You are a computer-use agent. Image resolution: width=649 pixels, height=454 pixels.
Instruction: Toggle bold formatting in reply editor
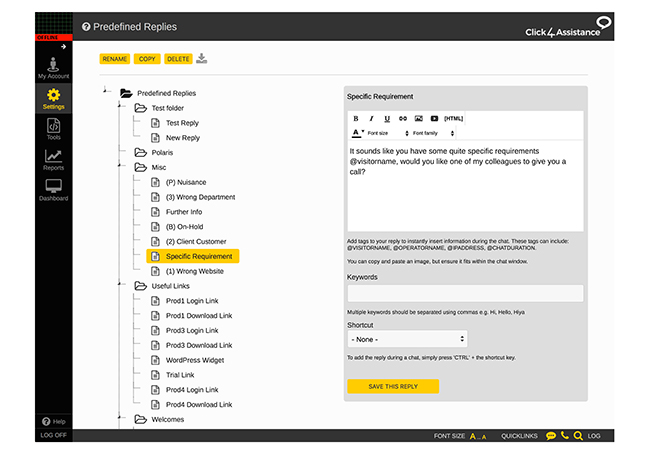click(x=356, y=118)
